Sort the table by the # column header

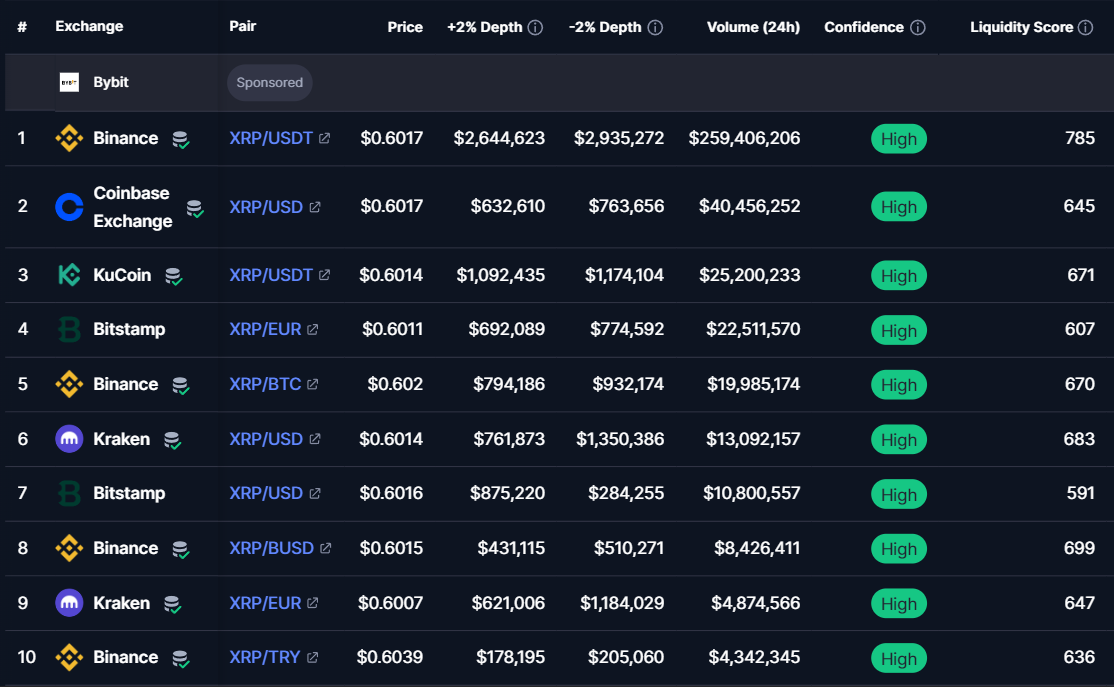[22, 27]
